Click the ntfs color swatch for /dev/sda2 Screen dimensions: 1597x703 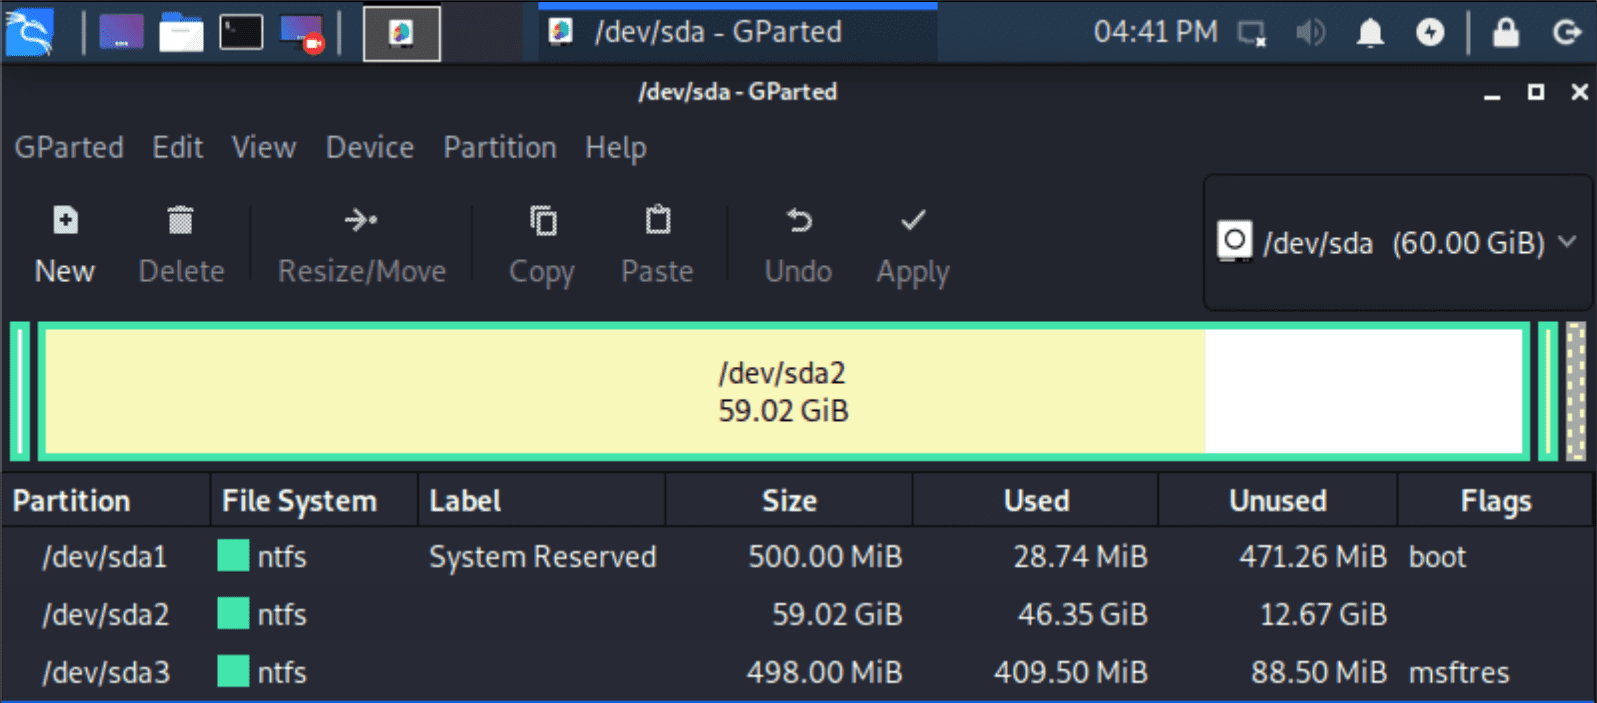click(233, 614)
